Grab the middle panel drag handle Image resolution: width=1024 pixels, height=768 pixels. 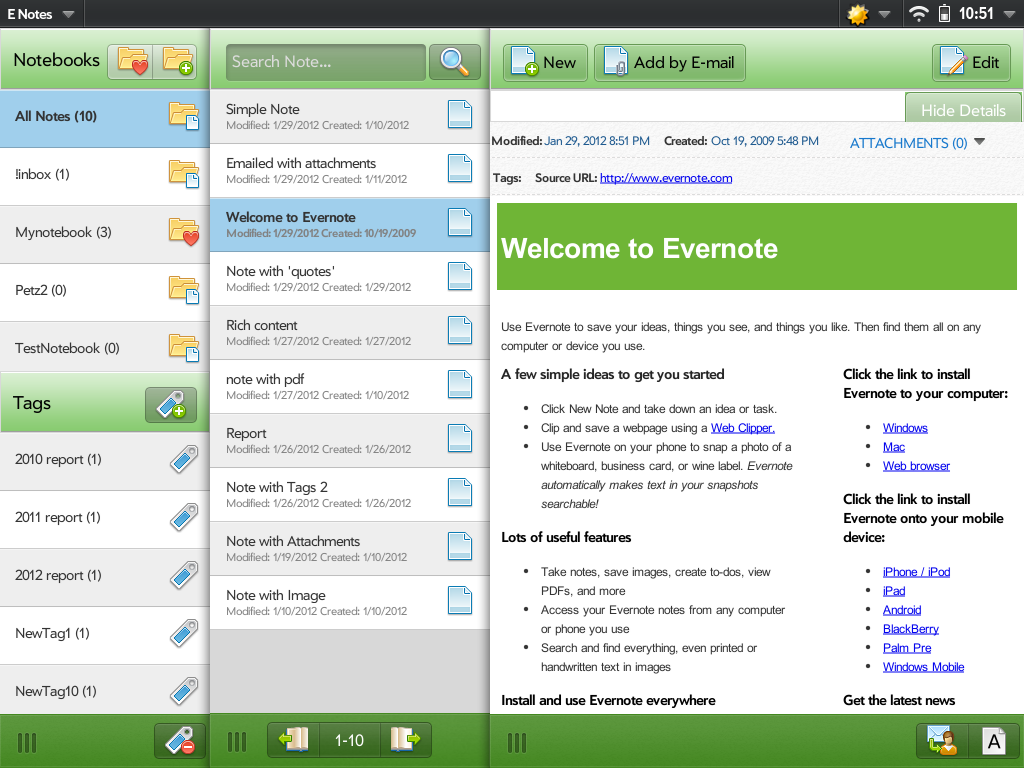(237, 742)
